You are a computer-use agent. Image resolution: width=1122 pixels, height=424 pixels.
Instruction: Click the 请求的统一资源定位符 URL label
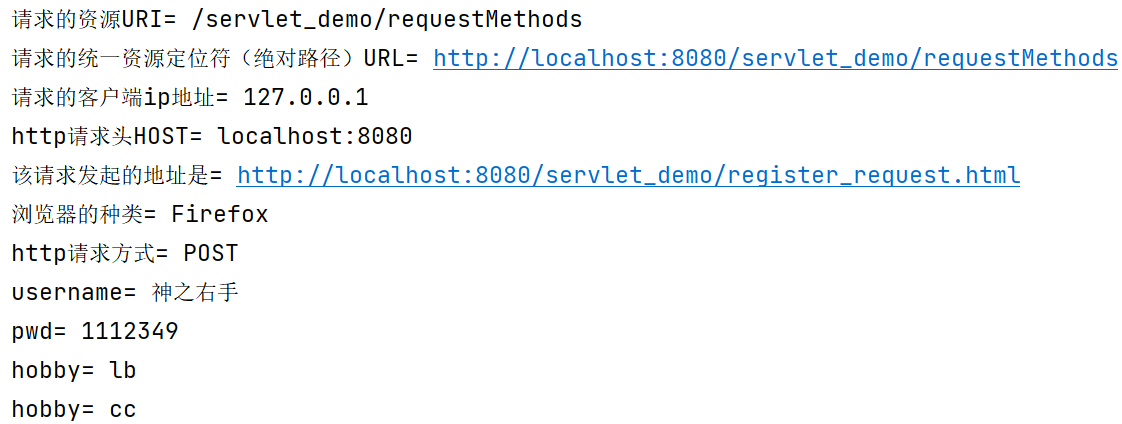[x=215, y=59]
